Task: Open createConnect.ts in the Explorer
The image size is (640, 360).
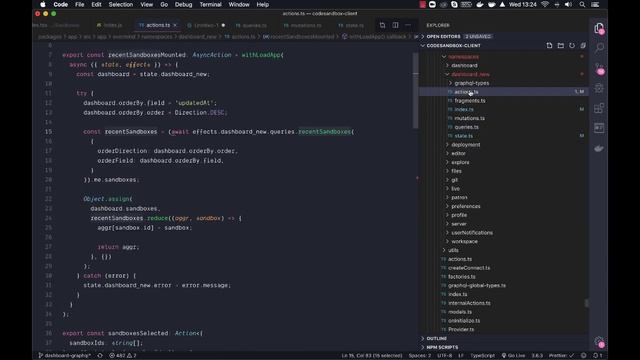Action: pyautogui.click(x=469, y=268)
